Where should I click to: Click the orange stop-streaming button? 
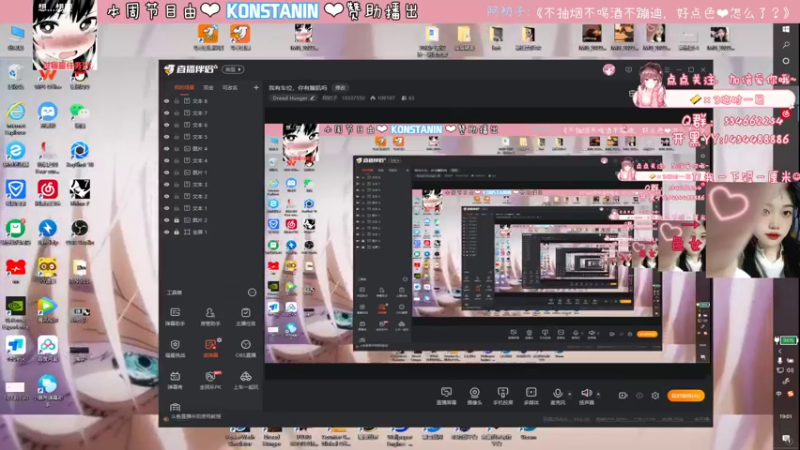point(686,395)
